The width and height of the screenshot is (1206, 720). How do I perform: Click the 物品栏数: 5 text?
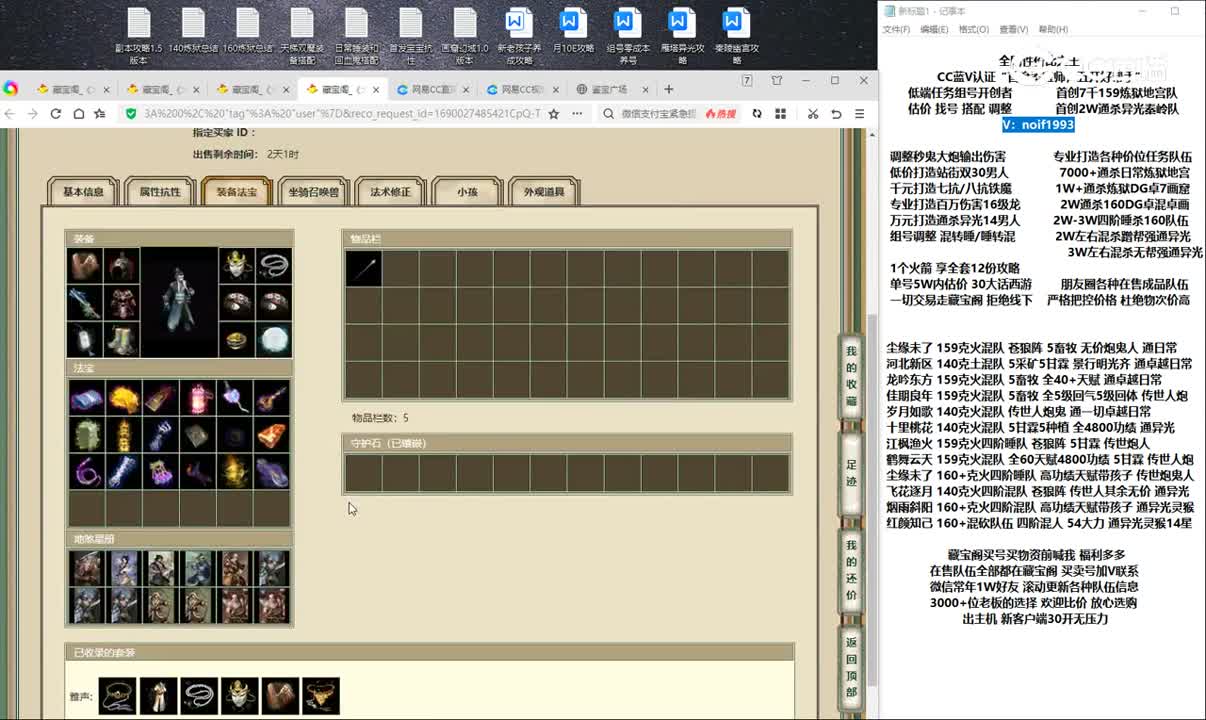tap(379, 418)
